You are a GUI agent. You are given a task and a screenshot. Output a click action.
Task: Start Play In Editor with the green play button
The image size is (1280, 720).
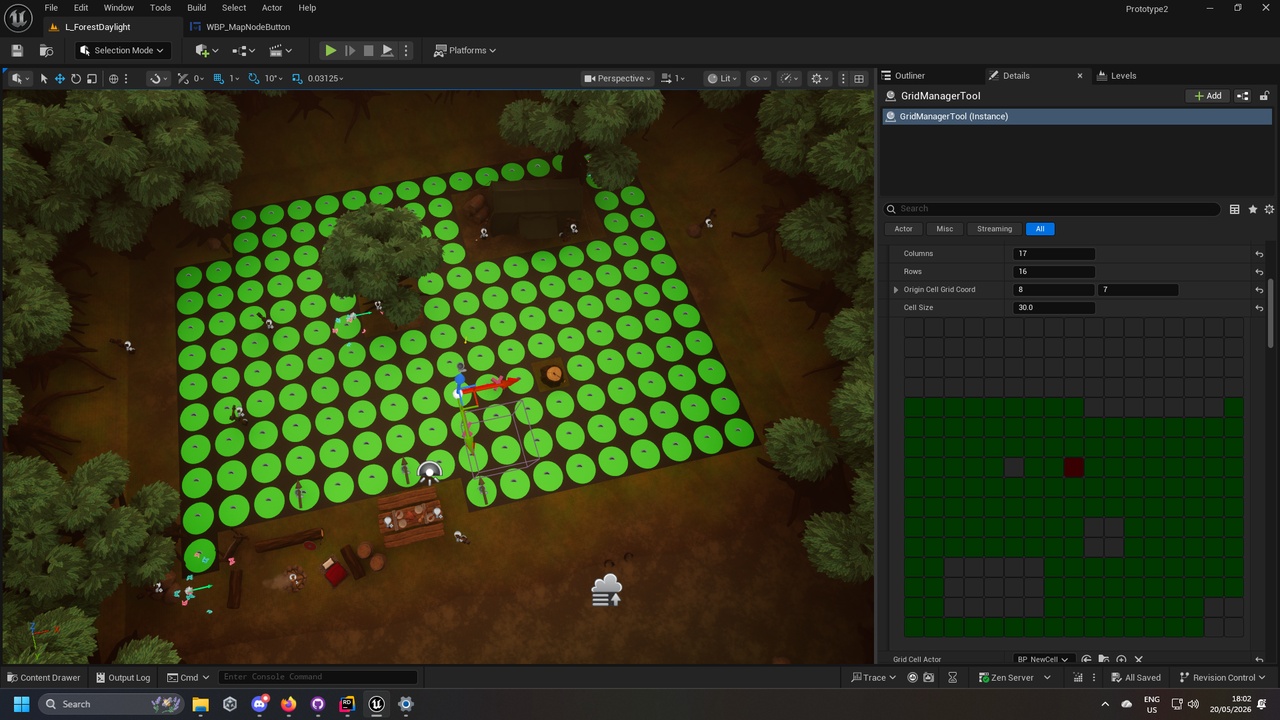[x=330, y=50]
